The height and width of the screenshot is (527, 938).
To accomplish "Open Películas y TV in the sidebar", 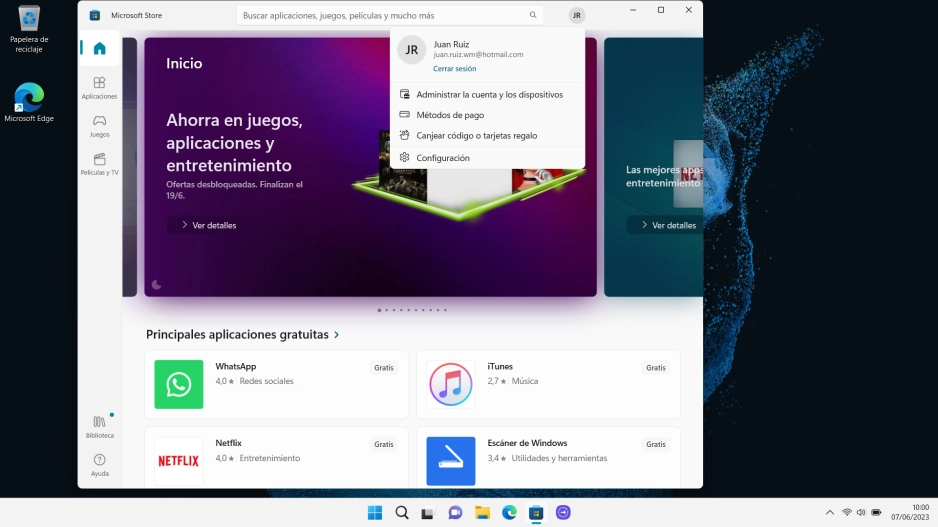I will coord(99,164).
